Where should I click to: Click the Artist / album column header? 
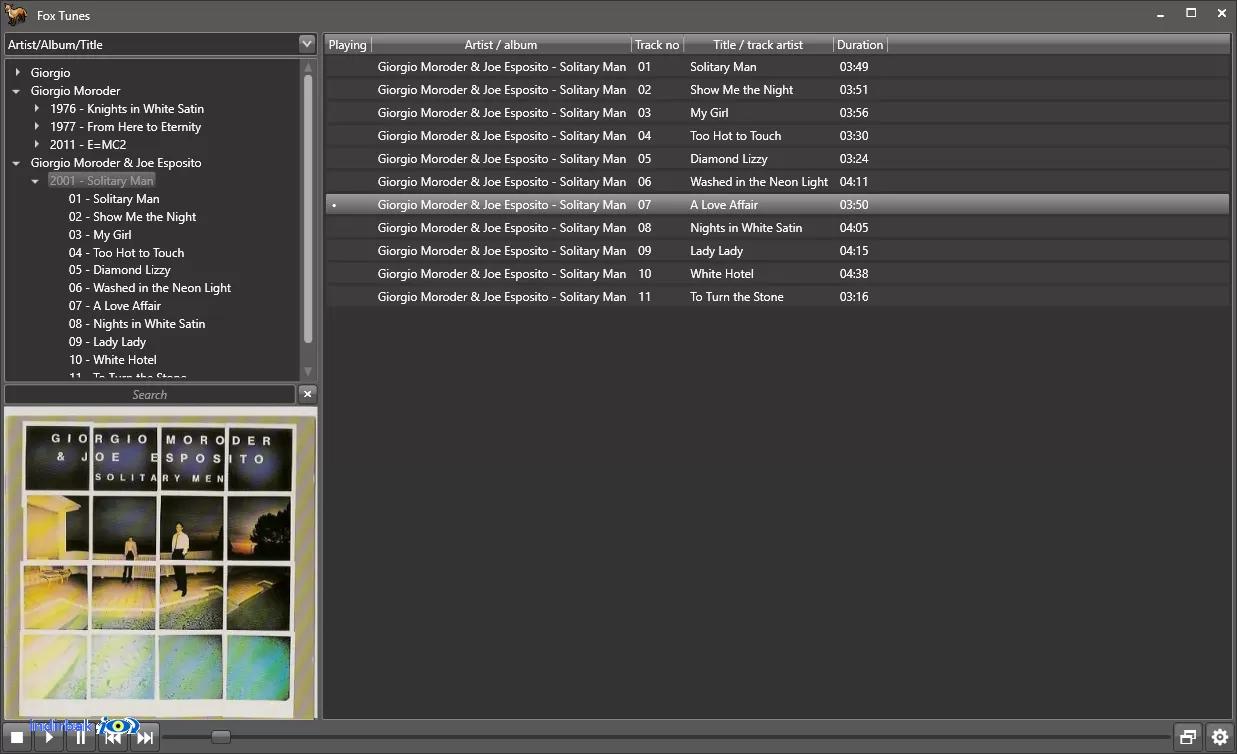pos(501,44)
